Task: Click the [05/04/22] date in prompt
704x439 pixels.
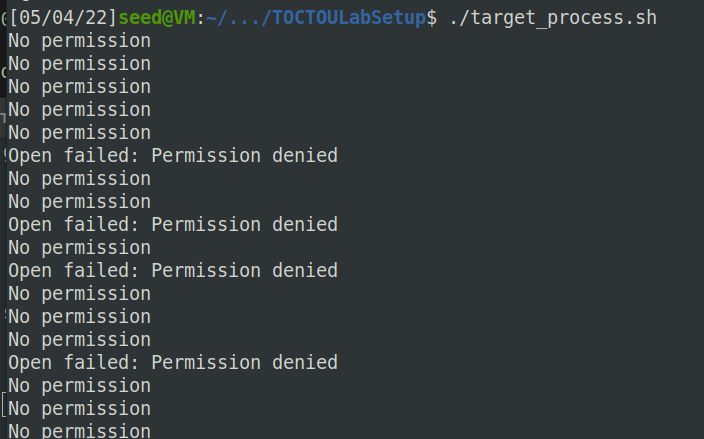Action: point(63,18)
